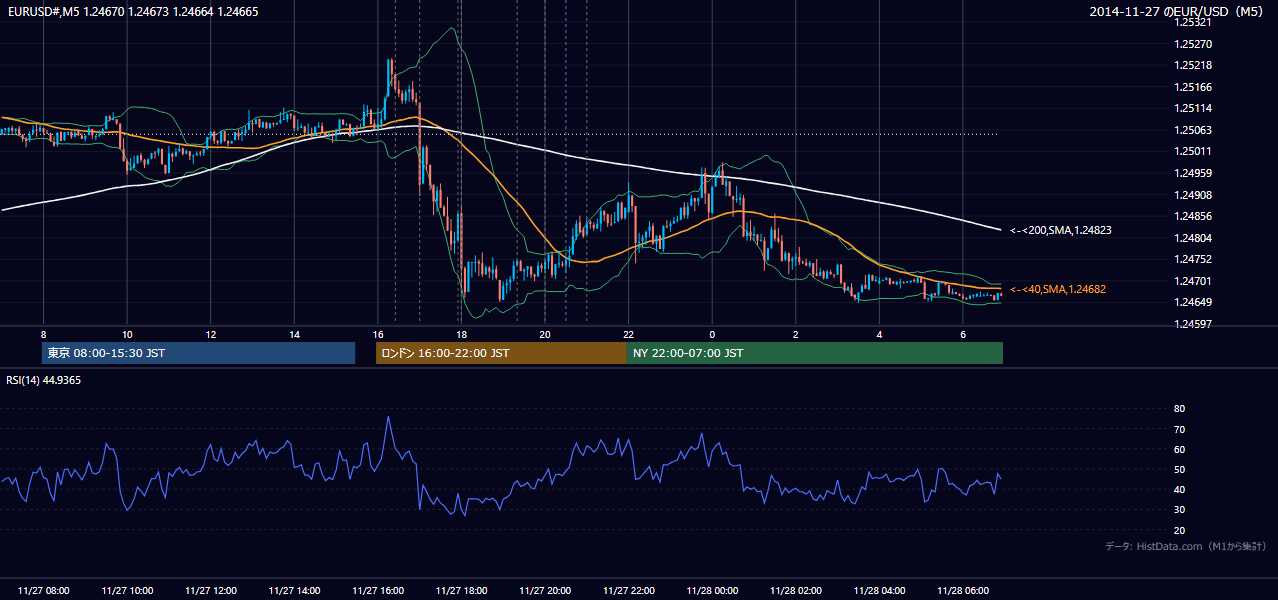Click the RSI scale value 80

[x=1180, y=409]
